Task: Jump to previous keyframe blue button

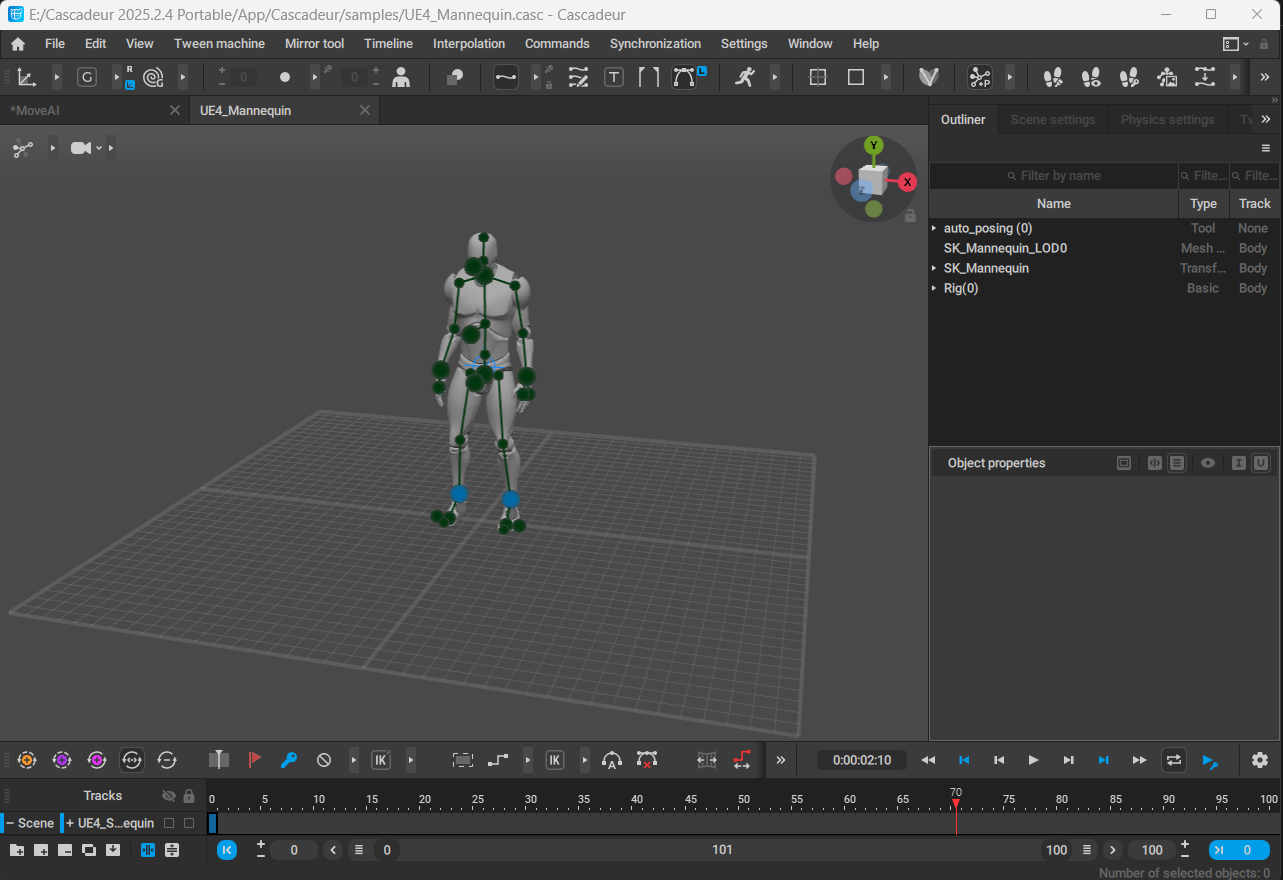Action: (x=964, y=760)
